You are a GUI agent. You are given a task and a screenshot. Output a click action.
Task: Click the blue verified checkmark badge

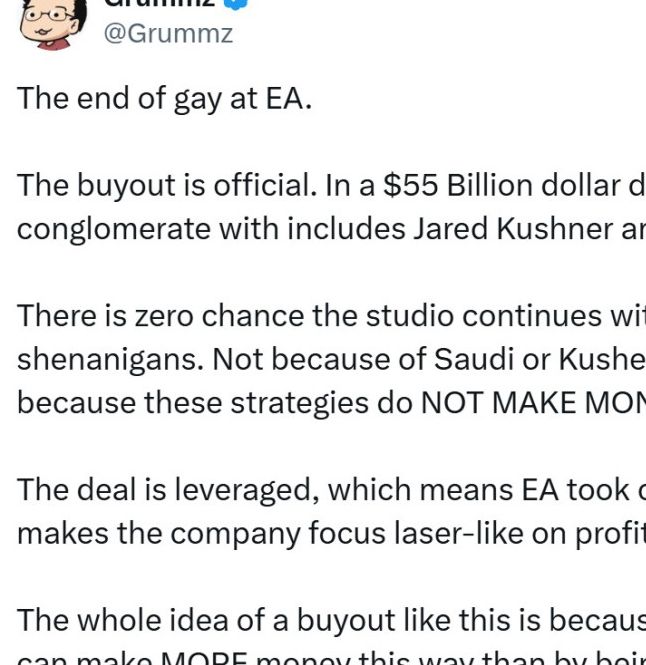coord(237,3)
